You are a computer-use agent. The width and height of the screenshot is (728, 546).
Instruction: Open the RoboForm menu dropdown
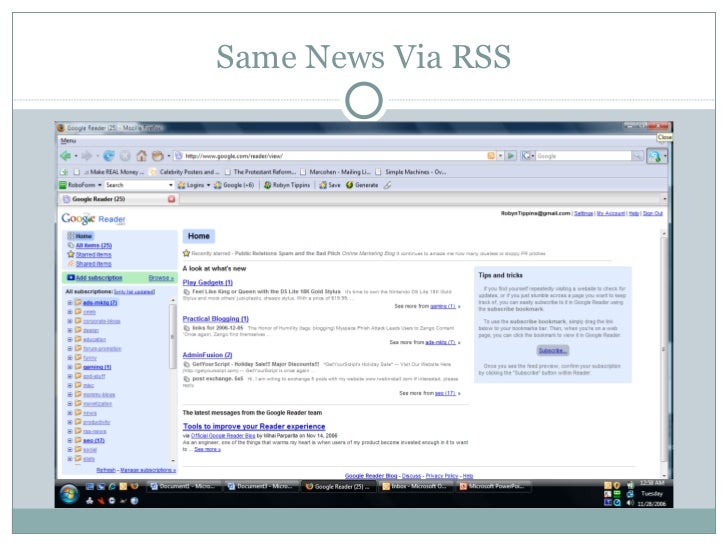tap(99, 185)
